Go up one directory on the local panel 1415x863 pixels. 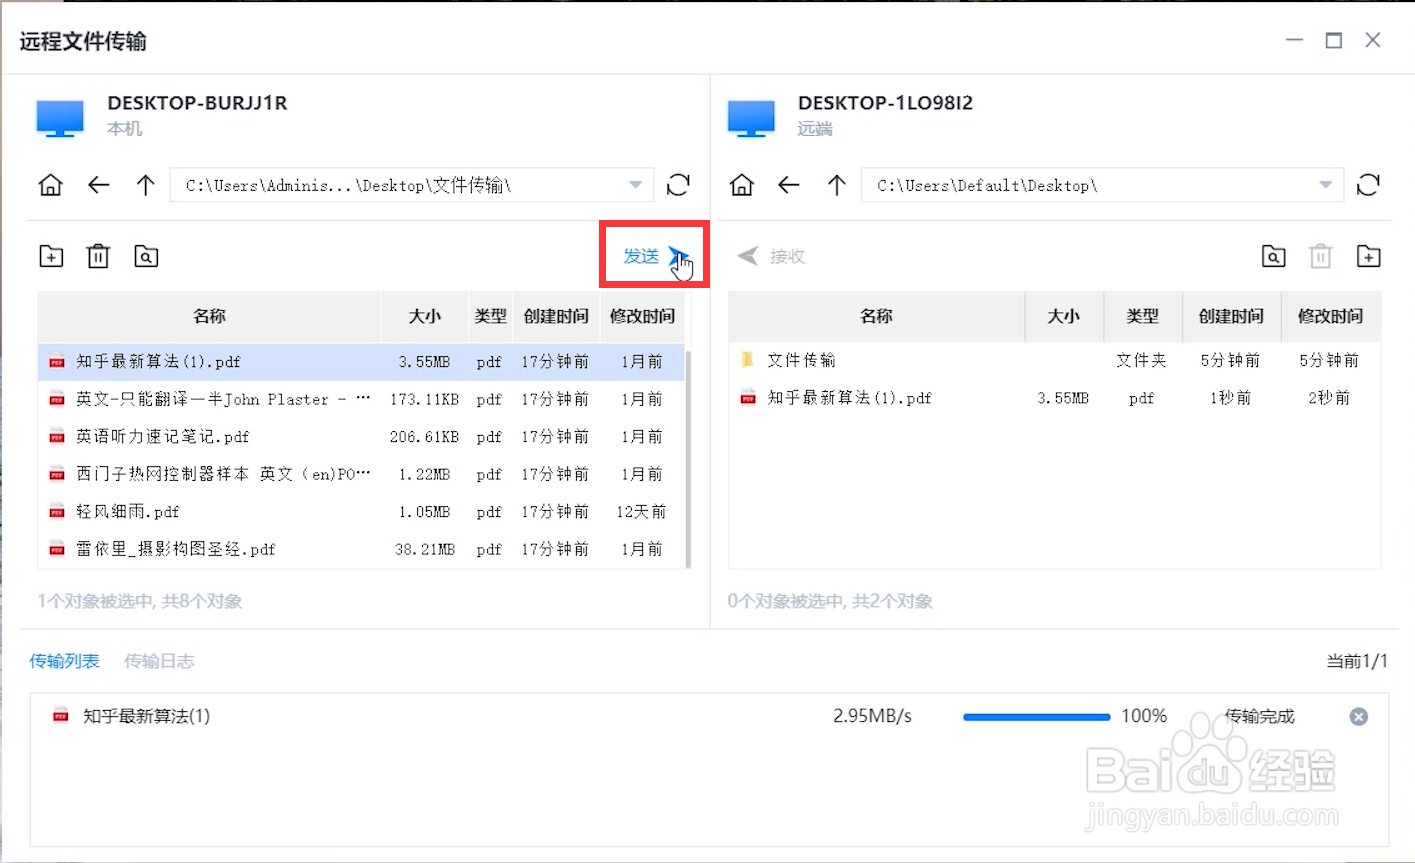coord(145,185)
